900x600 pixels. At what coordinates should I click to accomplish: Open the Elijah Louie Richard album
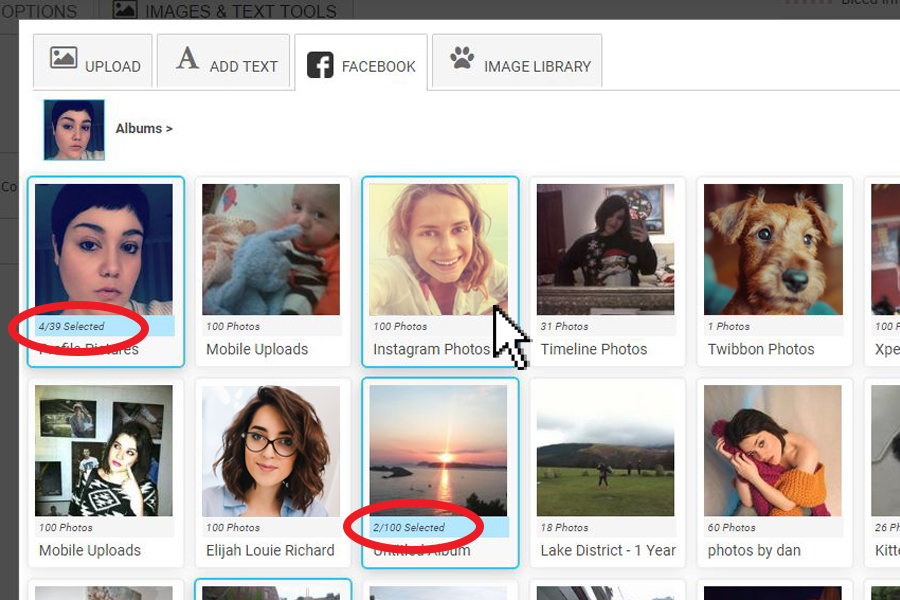[x=271, y=451]
